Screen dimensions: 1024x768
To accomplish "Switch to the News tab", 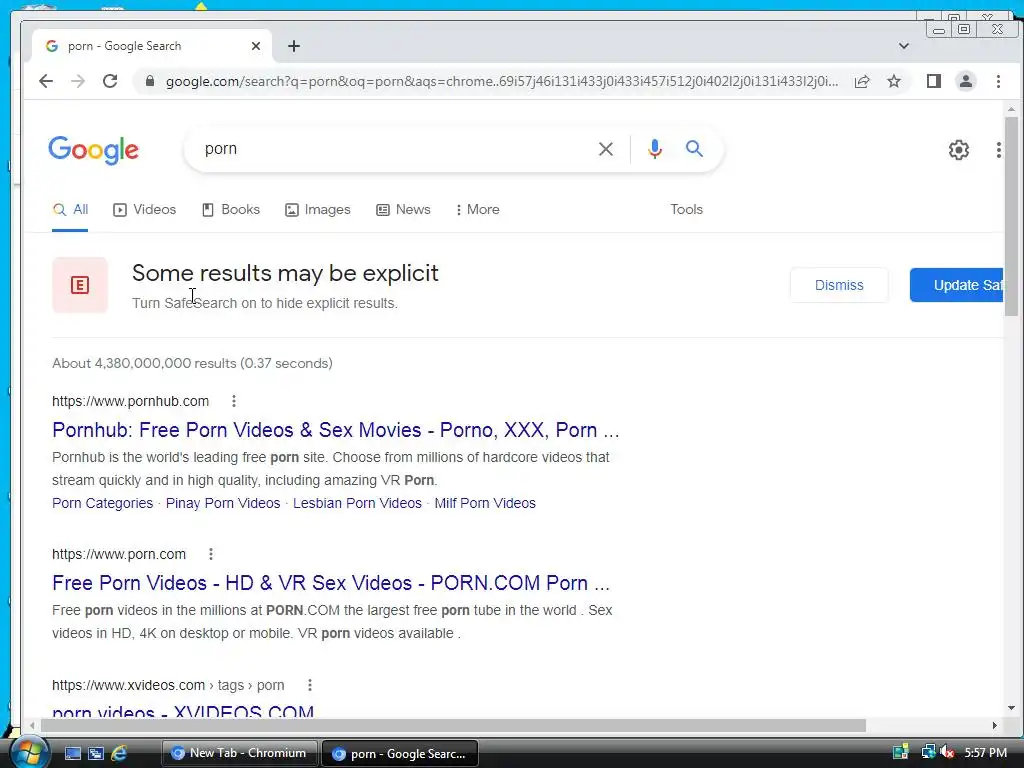I will point(403,210).
